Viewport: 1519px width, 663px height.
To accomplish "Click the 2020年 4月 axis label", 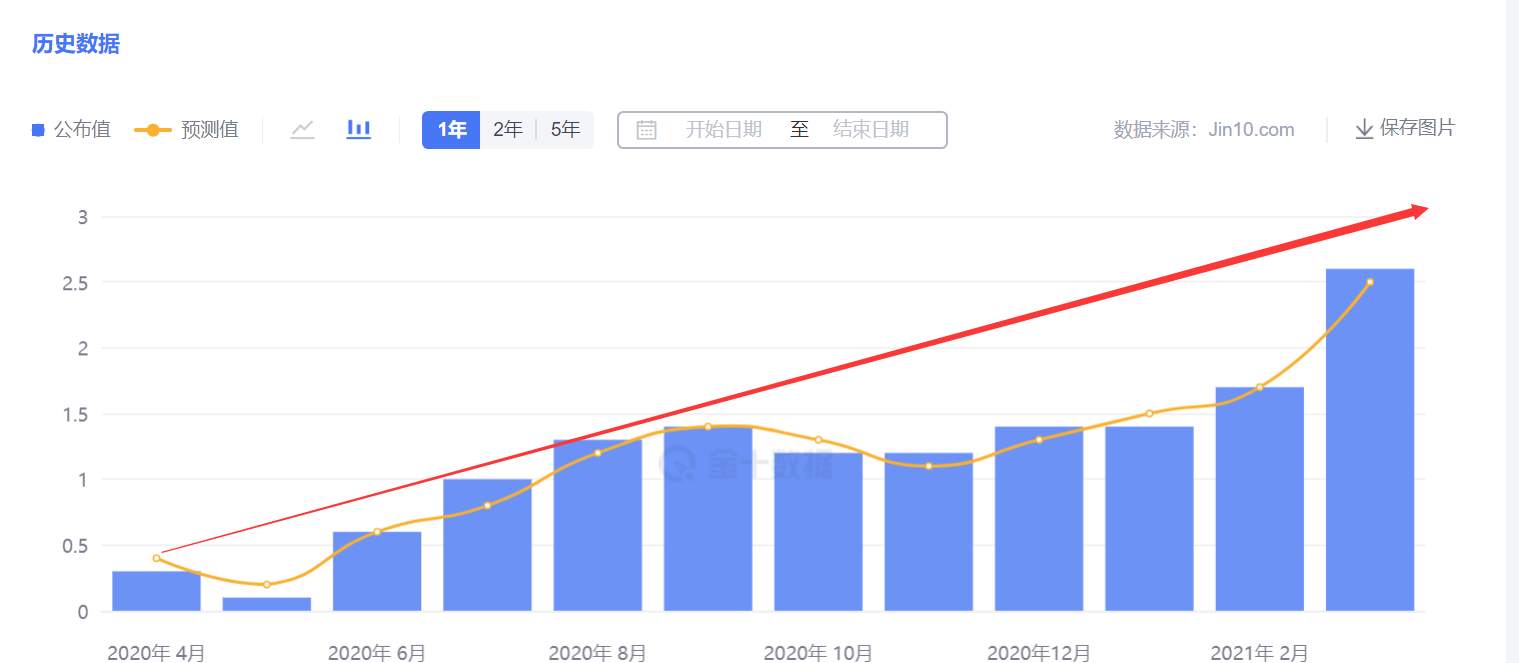I will [157, 653].
